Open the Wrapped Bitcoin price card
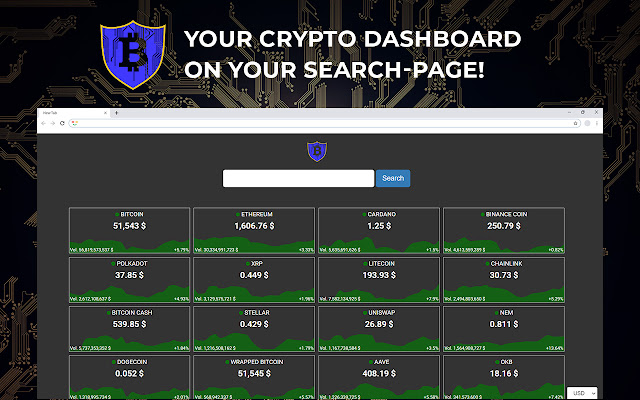Screen dimensions: 640x400 pos(254,378)
